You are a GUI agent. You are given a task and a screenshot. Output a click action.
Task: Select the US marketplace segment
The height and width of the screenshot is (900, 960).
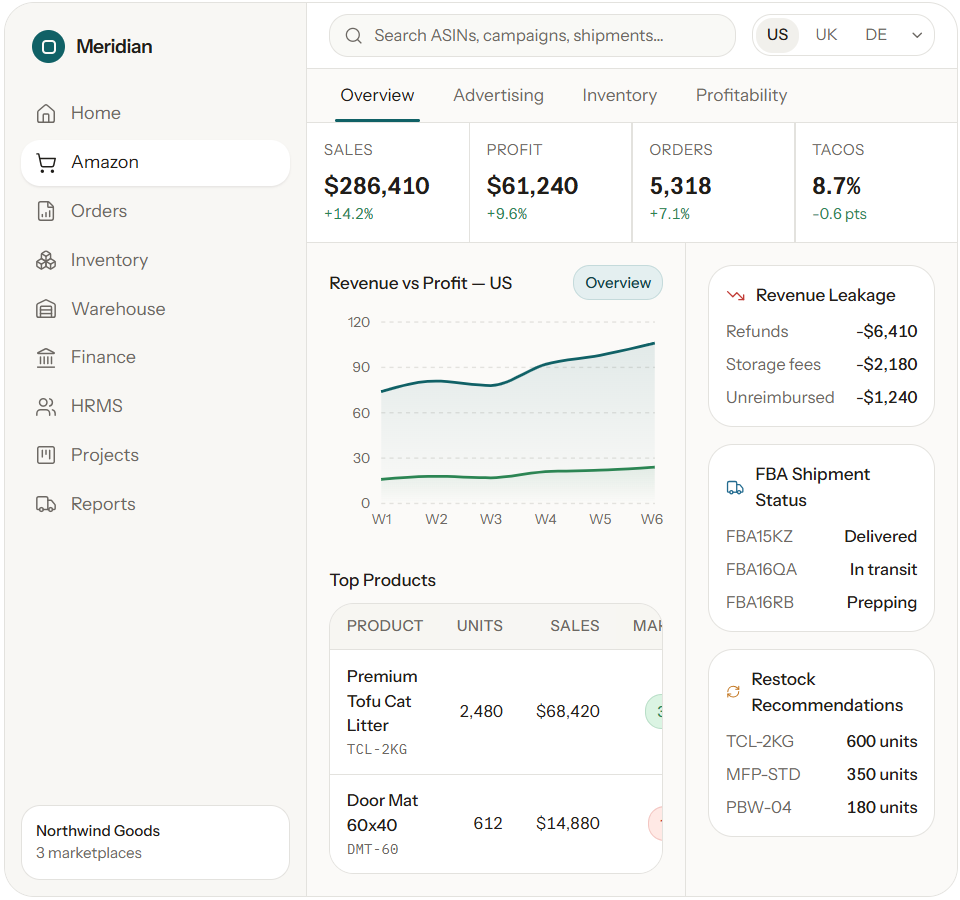[x=778, y=35]
